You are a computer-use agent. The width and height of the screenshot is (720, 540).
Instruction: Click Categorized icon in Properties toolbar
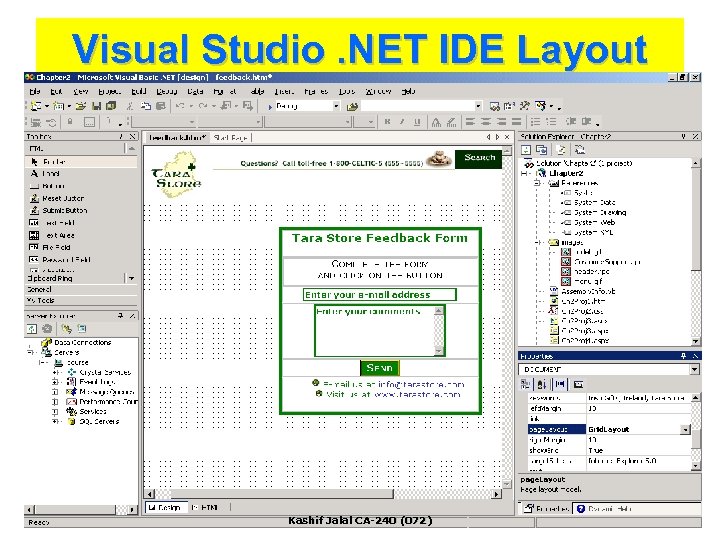[x=526, y=384]
